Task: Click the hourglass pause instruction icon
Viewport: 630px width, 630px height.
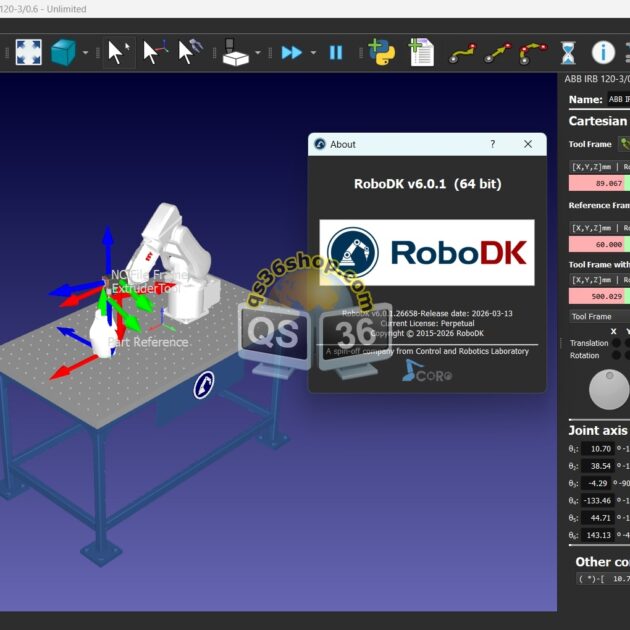Action: (568, 52)
